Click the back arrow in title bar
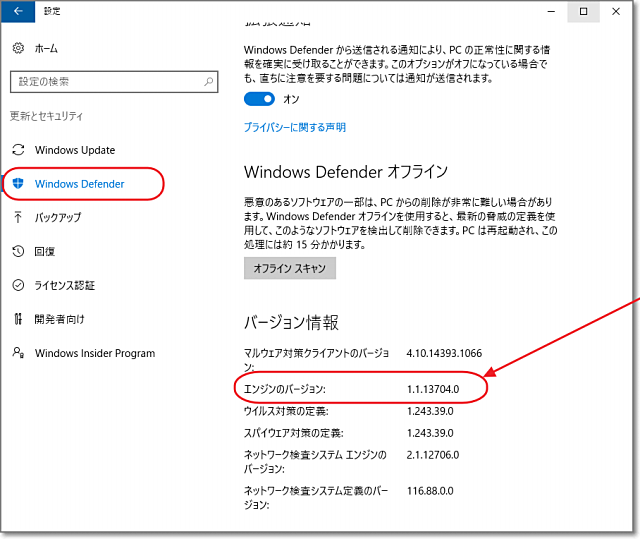 coord(17,11)
